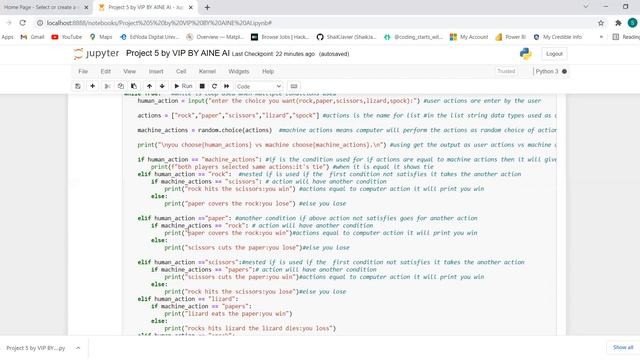This screenshot has width=640, height=360.
Task: Open the command palette keyboard icon
Action: click(293, 86)
